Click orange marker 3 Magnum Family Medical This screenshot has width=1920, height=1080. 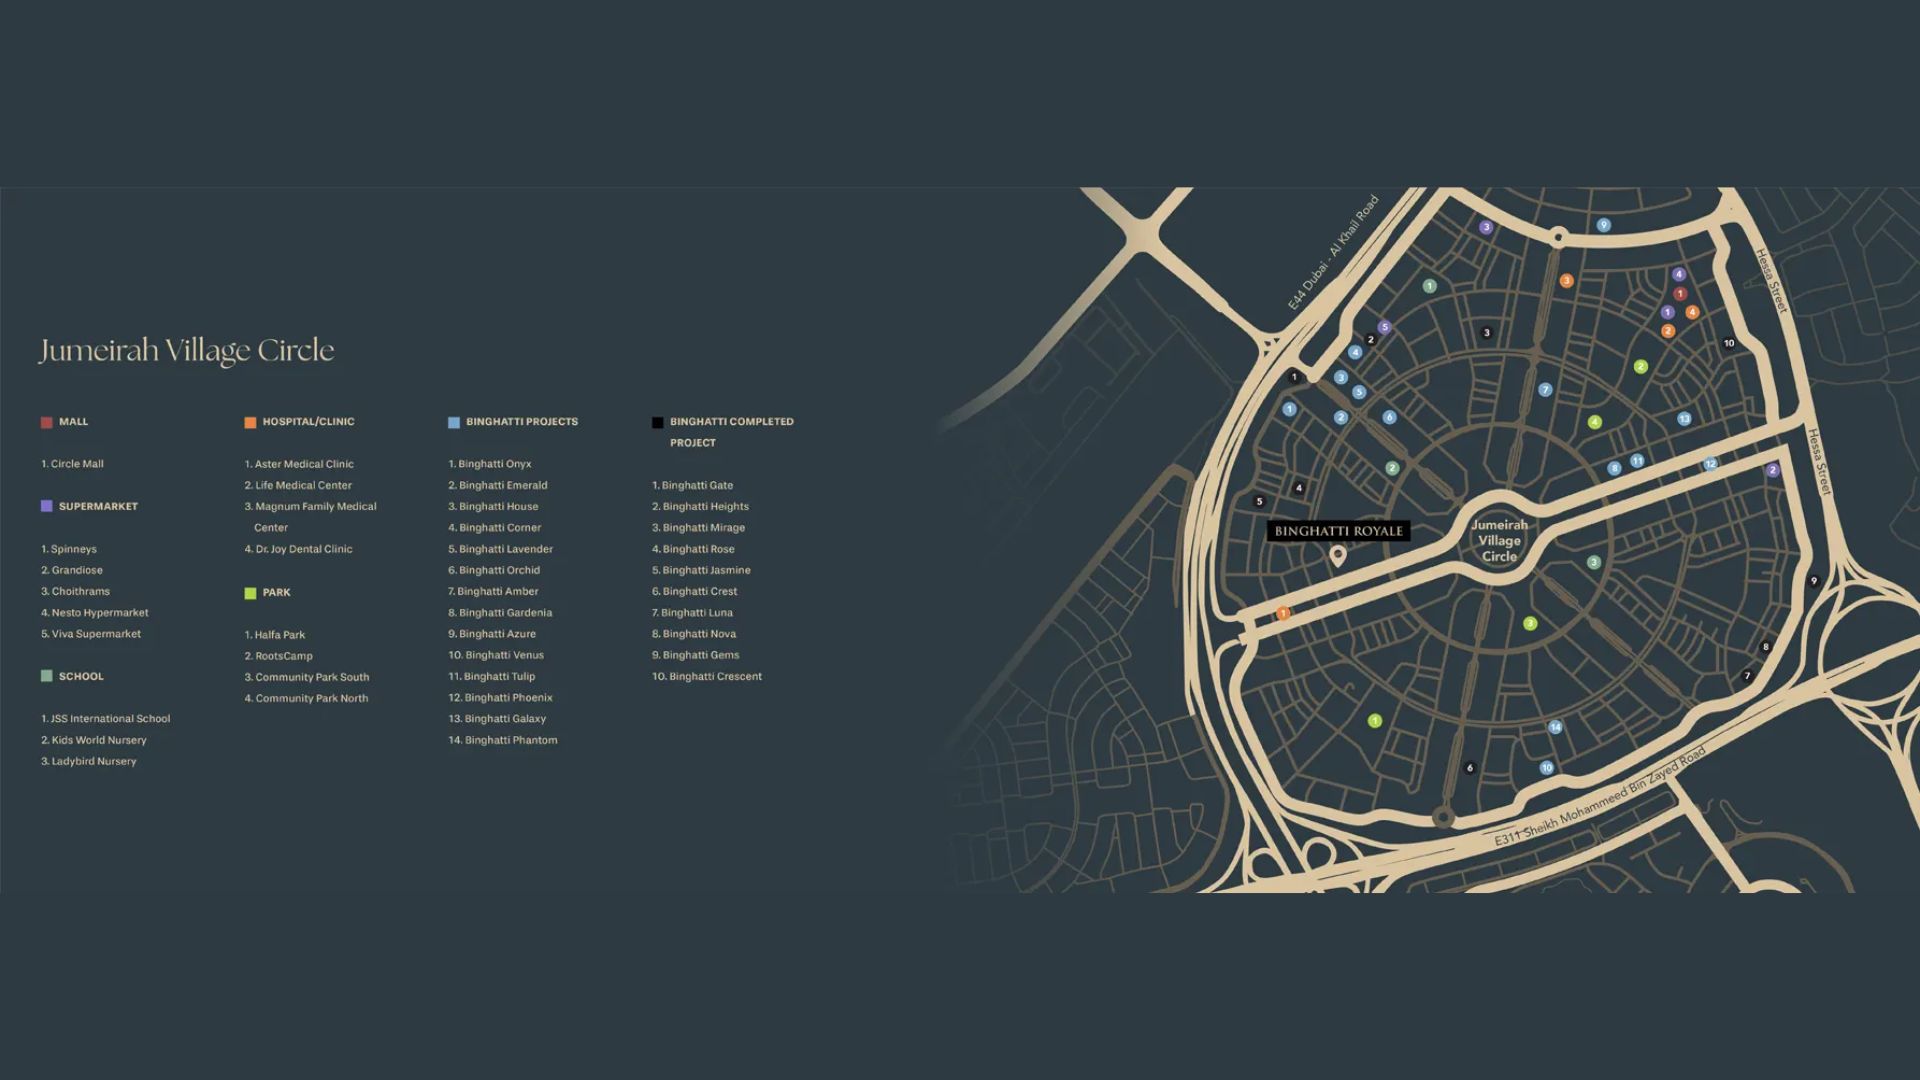(x=1567, y=281)
